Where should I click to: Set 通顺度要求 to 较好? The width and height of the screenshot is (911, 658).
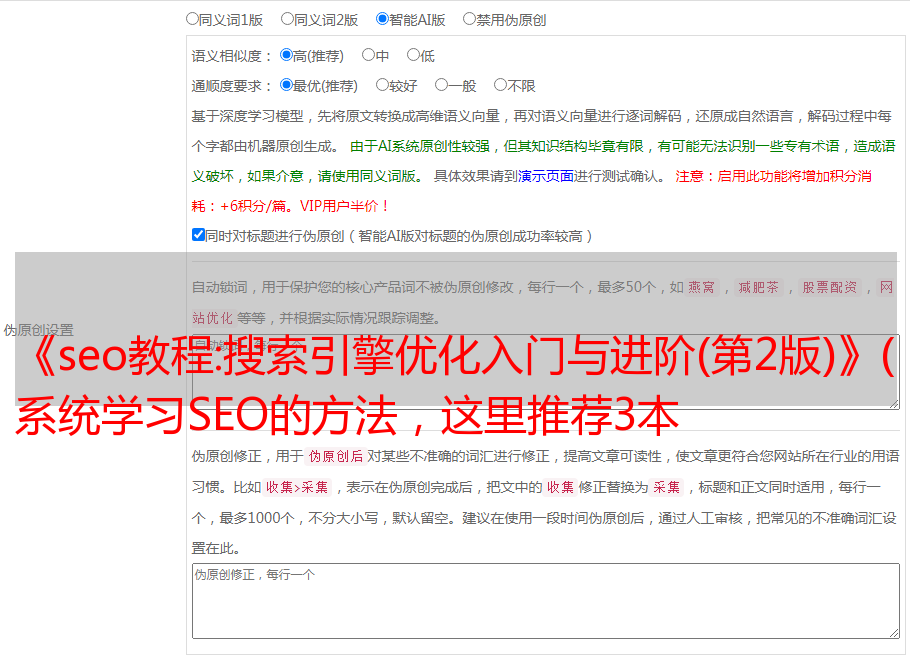[x=382, y=85]
